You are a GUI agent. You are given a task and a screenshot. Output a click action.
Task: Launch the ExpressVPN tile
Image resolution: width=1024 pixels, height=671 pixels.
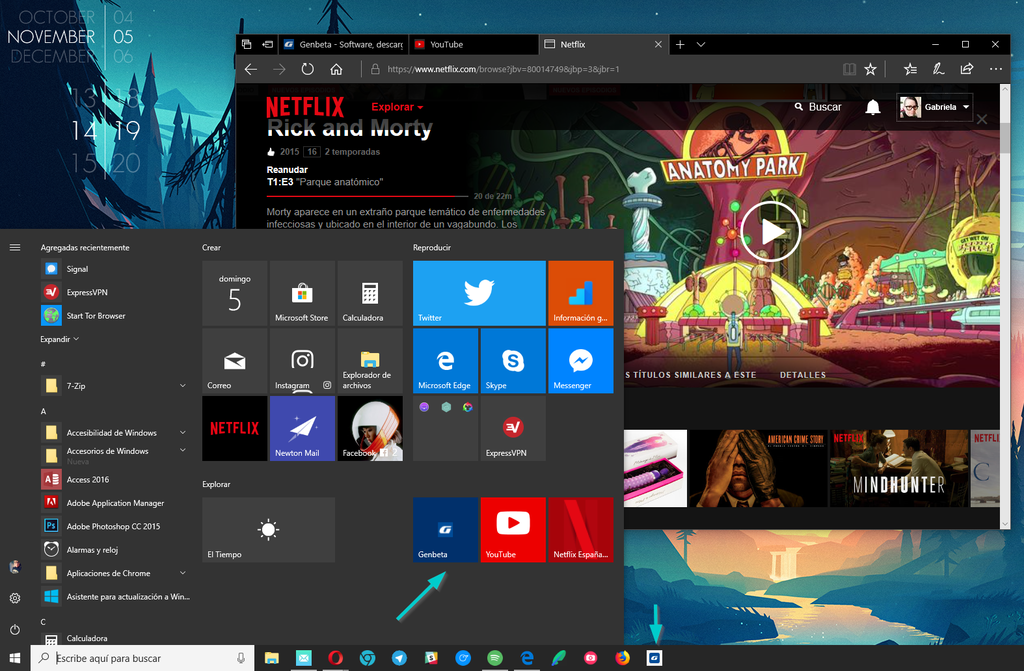click(x=513, y=428)
